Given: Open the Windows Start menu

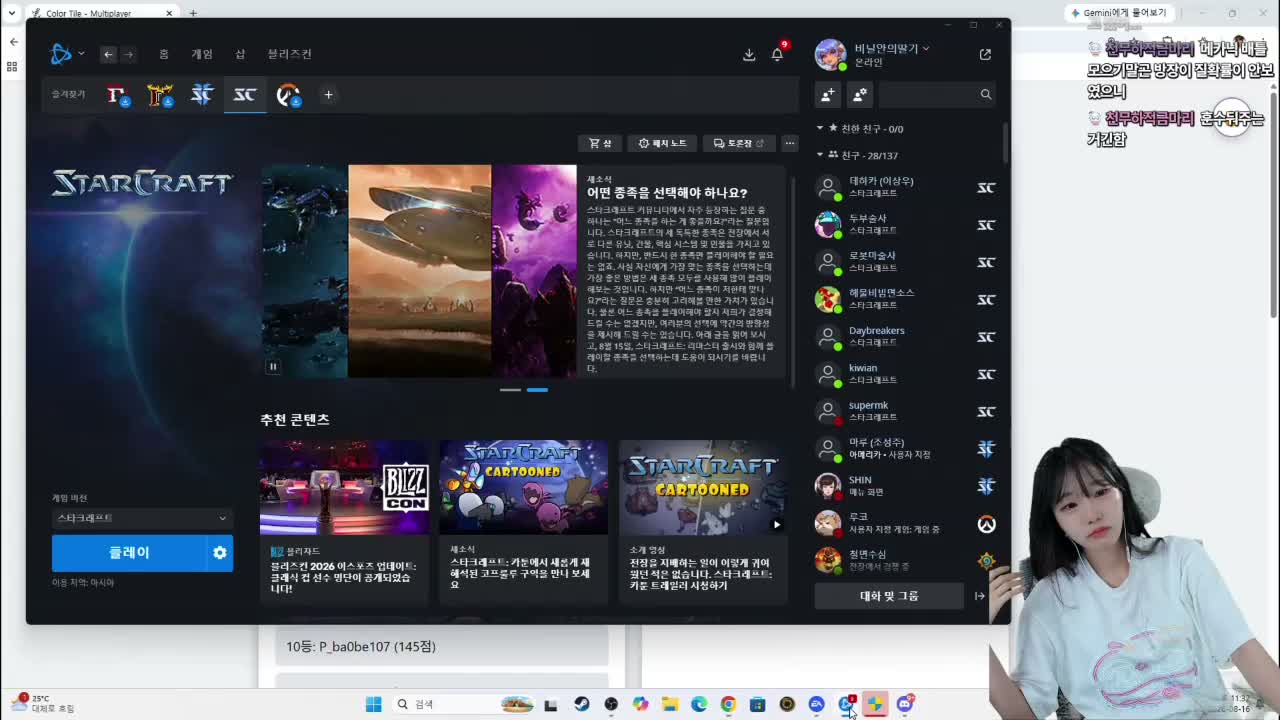Looking at the screenshot, I should click(x=373, y=704).
